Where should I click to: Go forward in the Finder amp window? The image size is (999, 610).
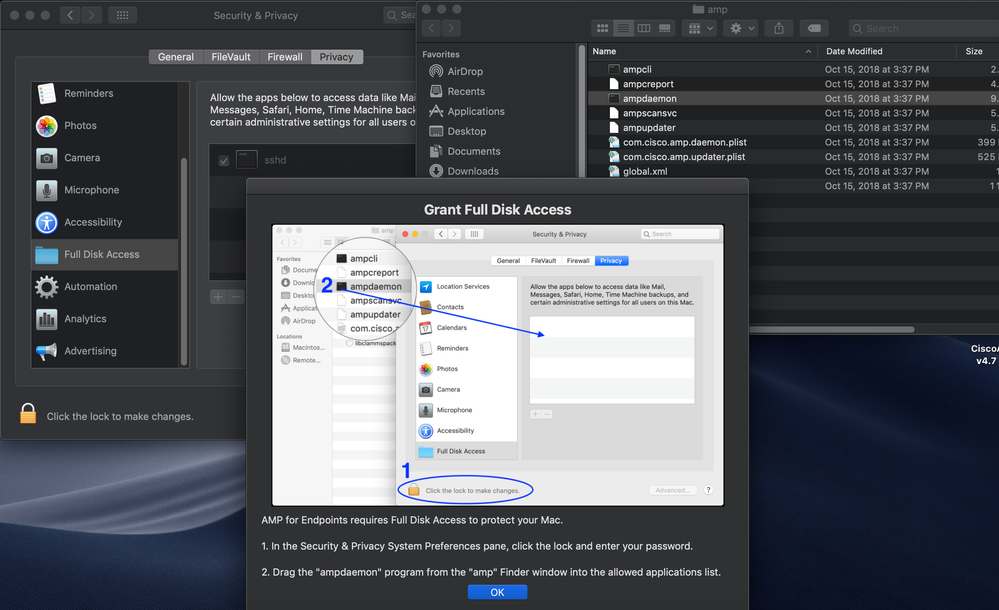coord(451,28)
